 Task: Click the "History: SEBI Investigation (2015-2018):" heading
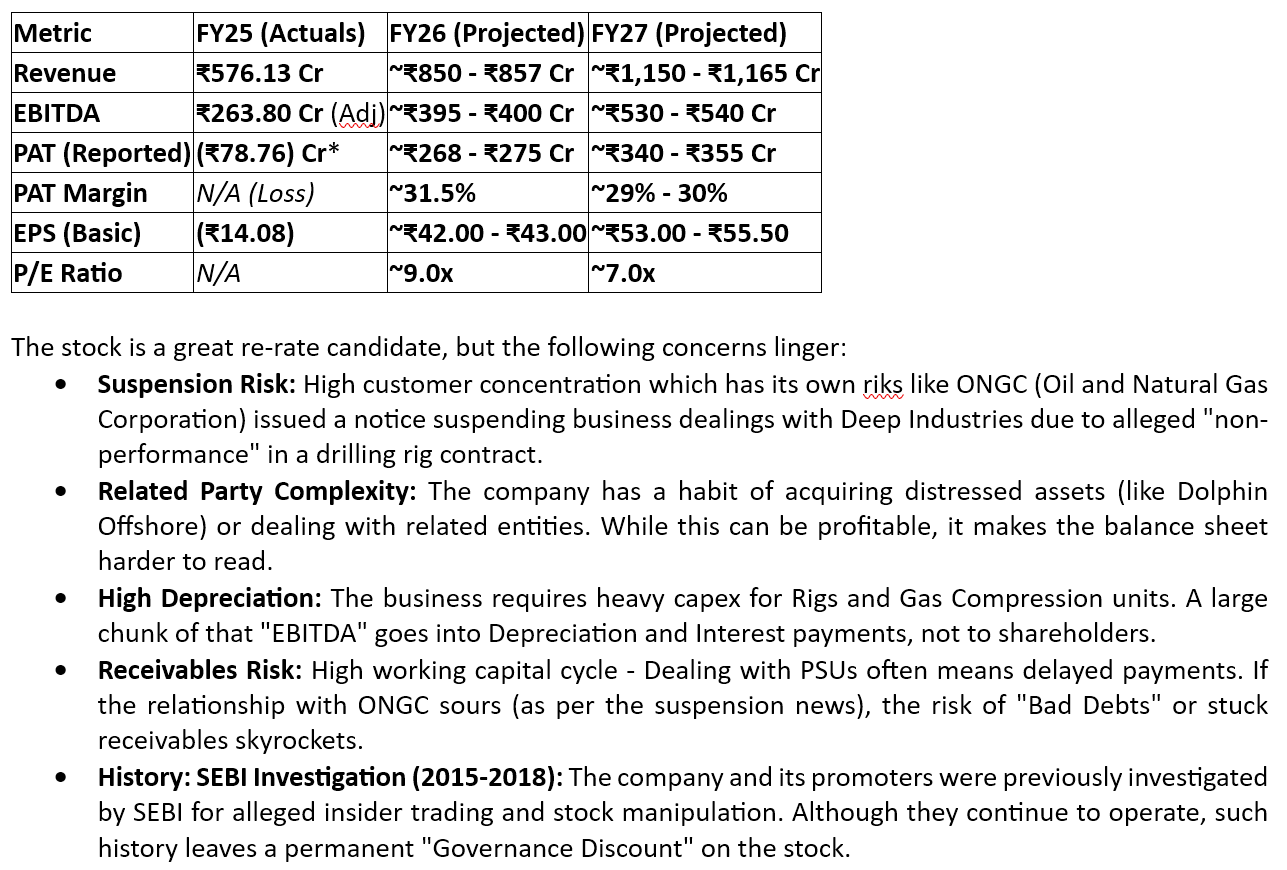pos(330,777)
